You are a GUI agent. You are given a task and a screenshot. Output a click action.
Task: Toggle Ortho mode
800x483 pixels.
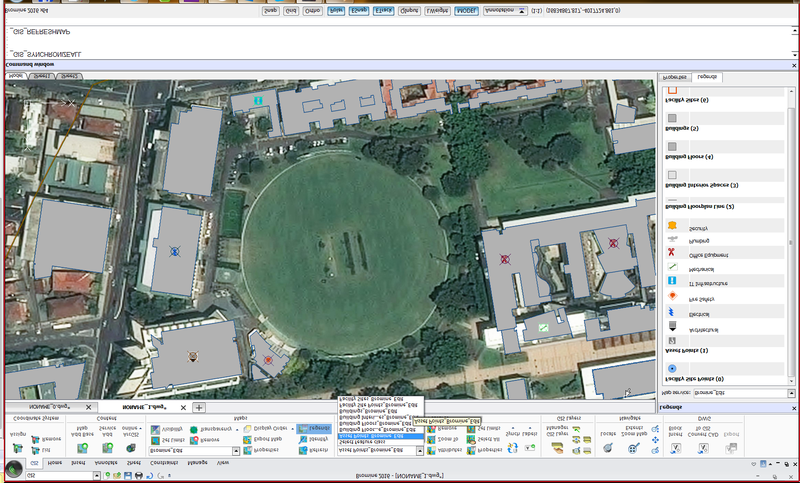coord(312,10)
